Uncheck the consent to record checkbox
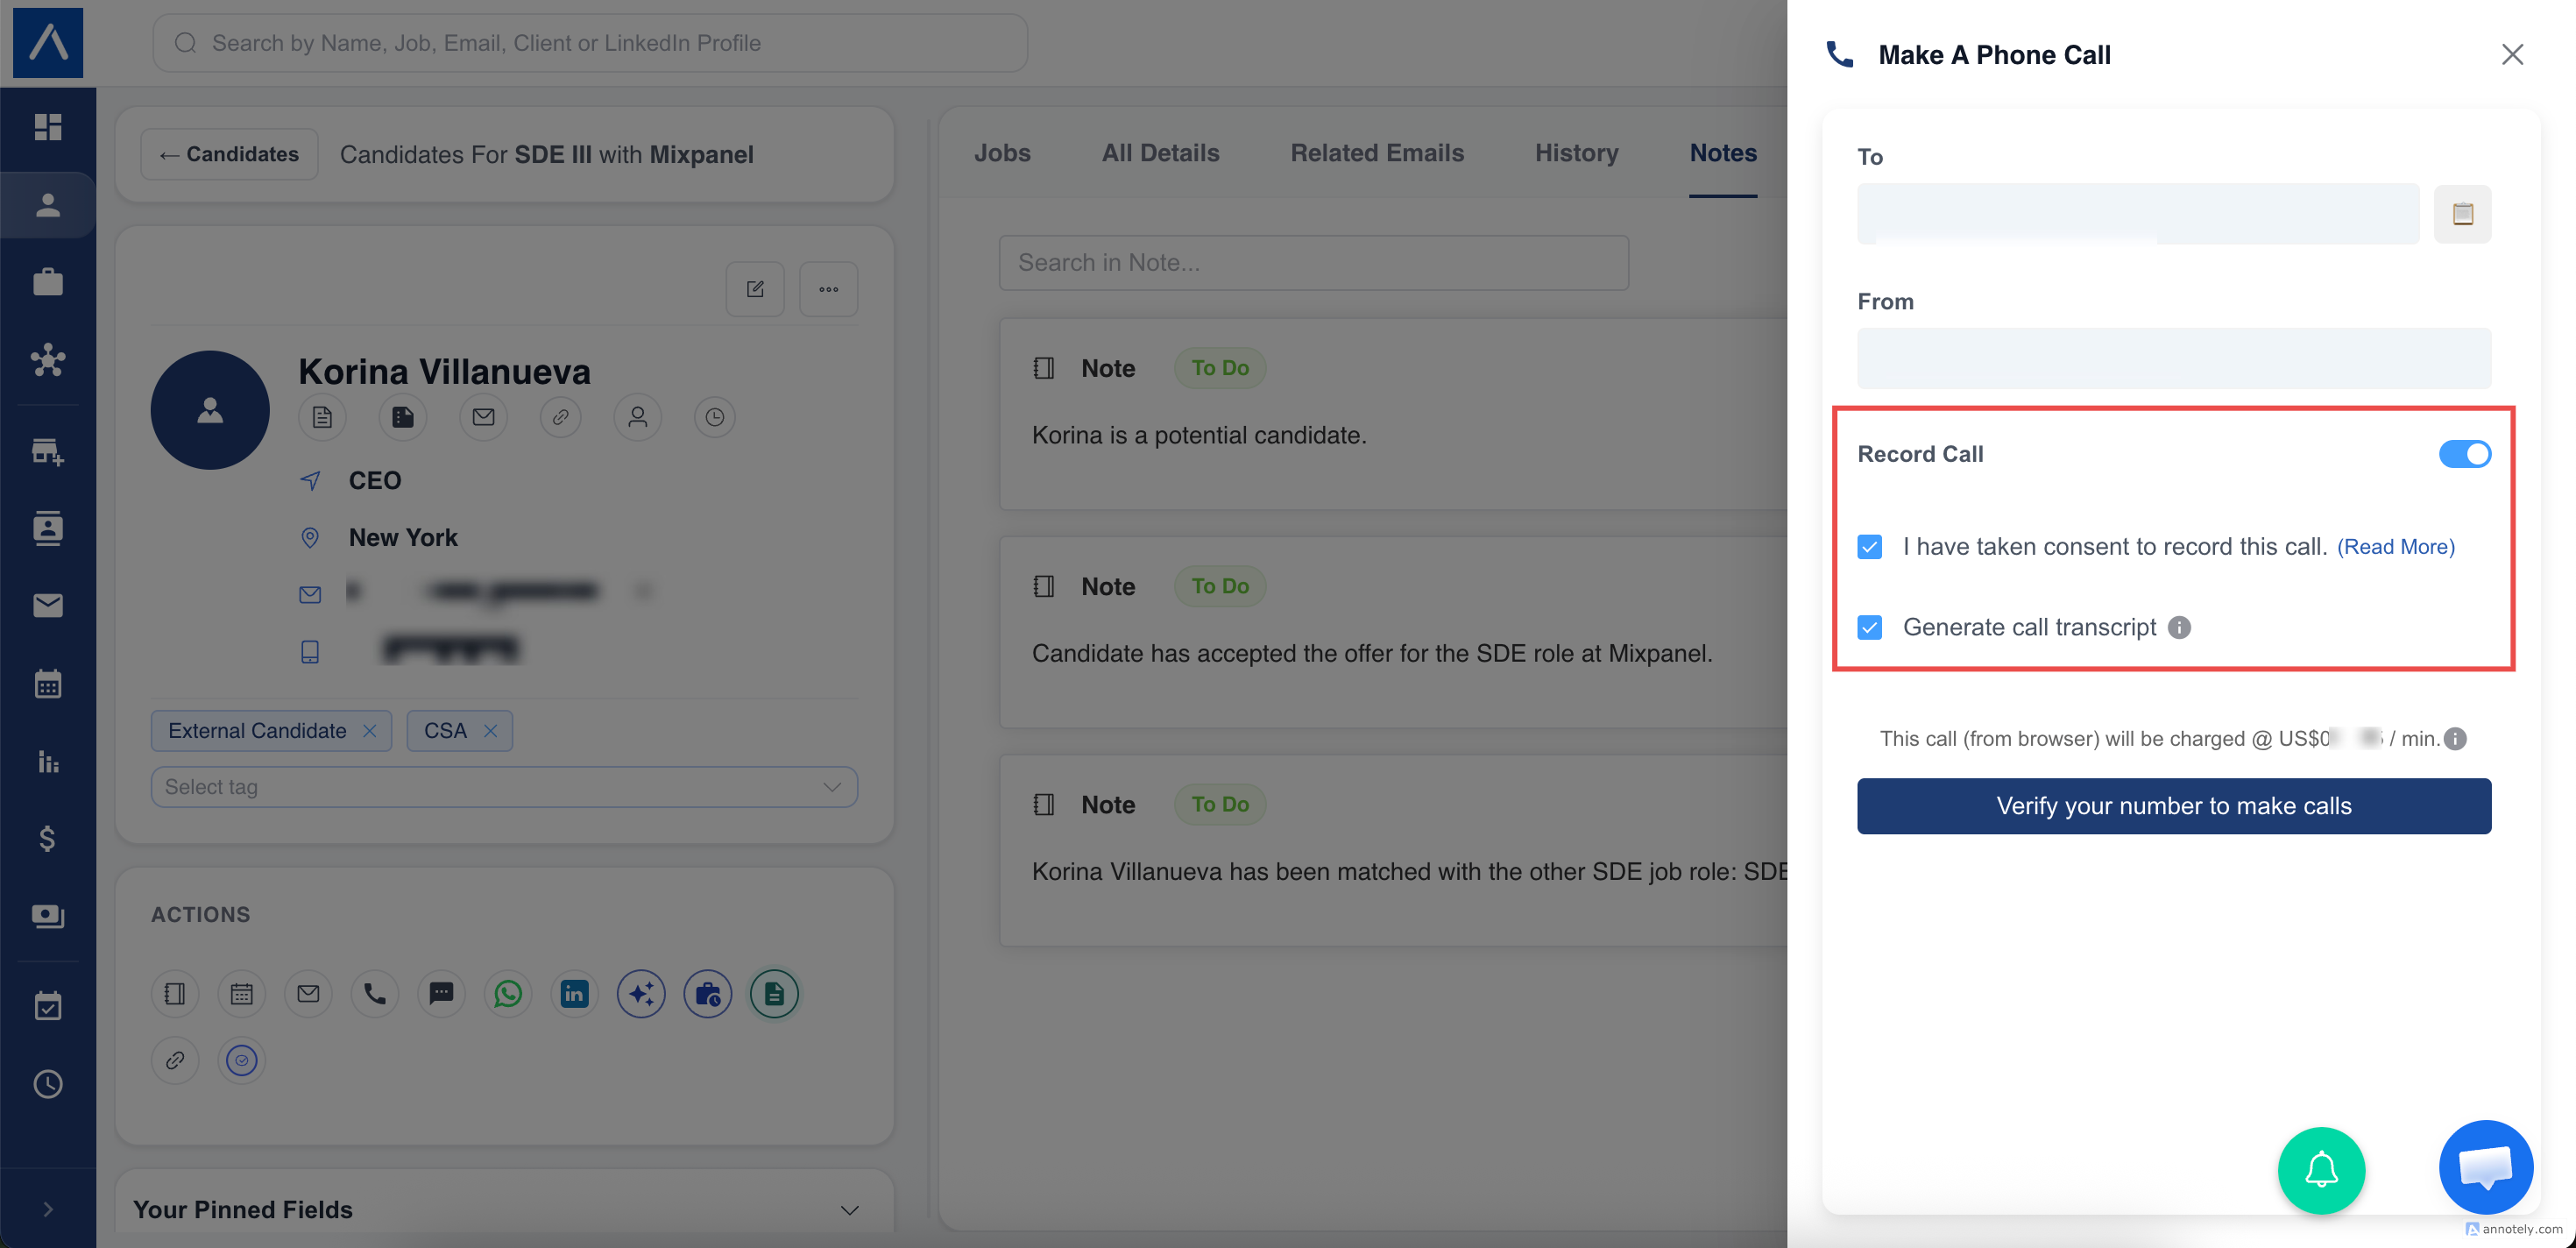 pyautogui.click(x=1869, y=546)
